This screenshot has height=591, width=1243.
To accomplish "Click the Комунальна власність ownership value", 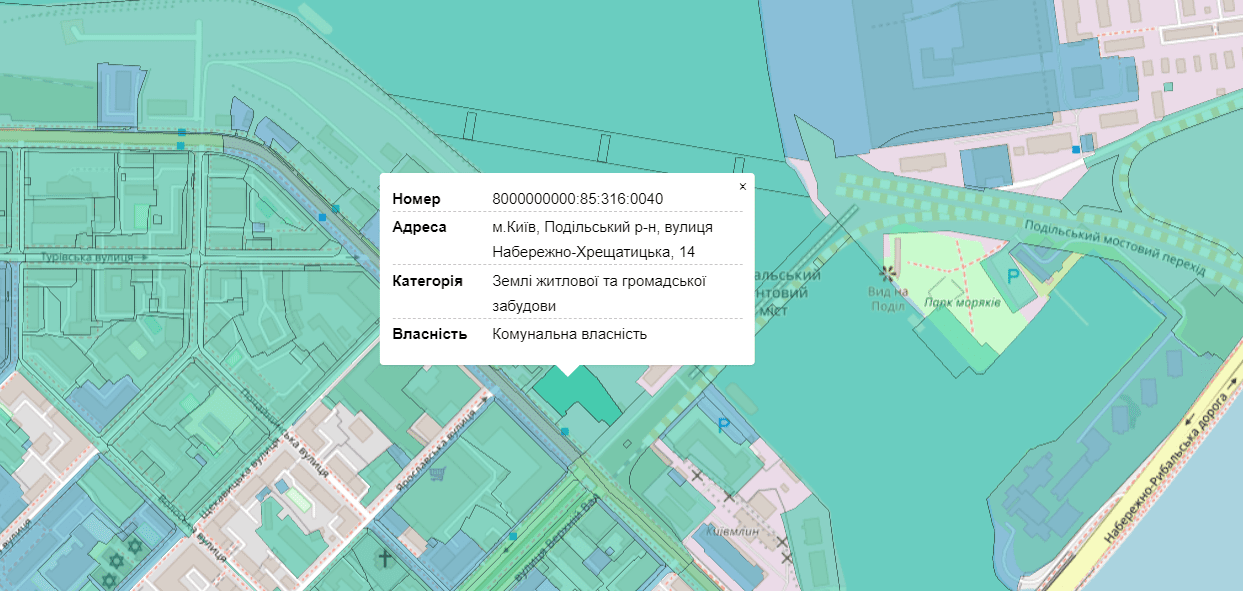I will [569, 334].
